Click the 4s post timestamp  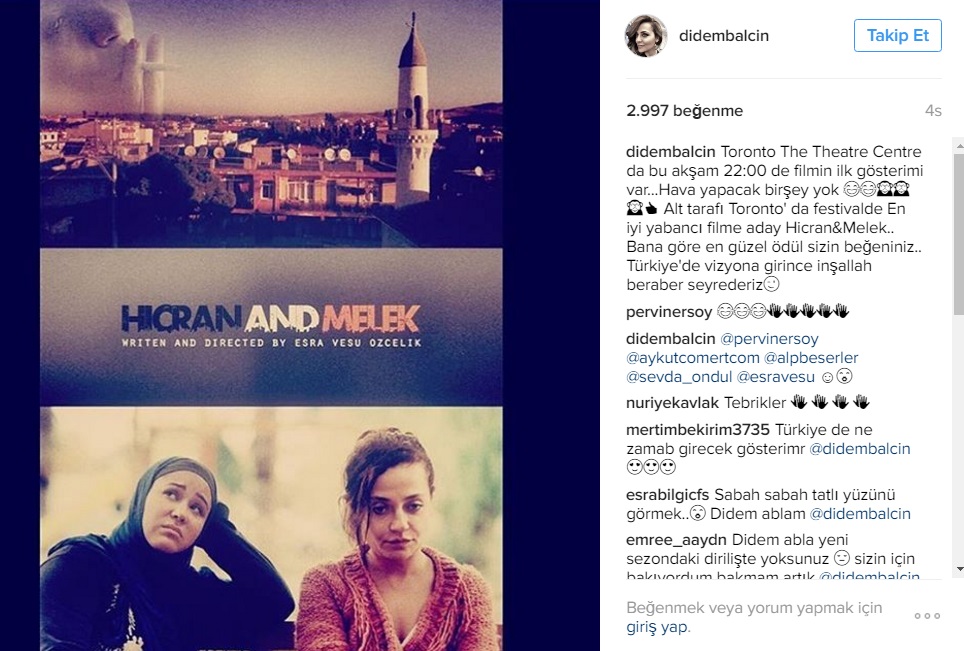[933, 111]
